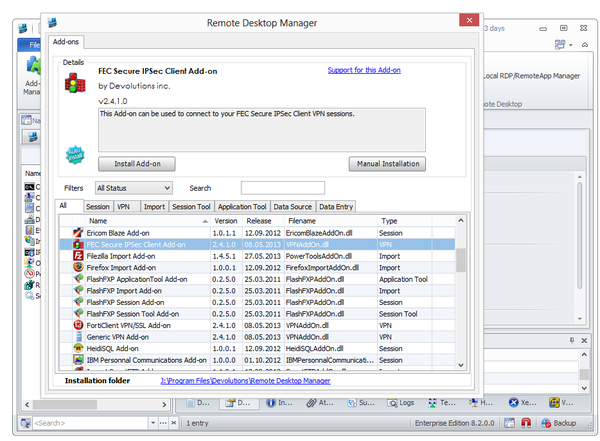Click the FEC Secure IPSec traffic light icon
The image size is (600, 441).
click(x=75, y=83)
